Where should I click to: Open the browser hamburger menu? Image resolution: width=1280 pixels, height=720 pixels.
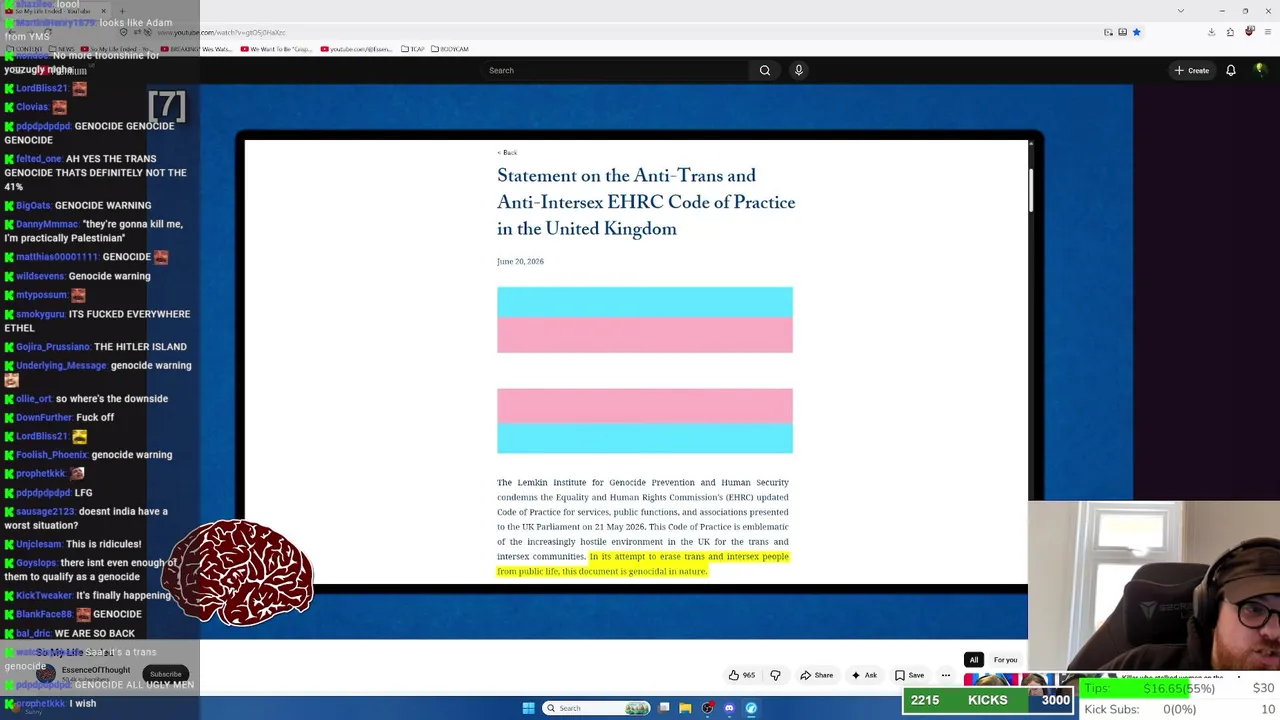point(1267,32)
